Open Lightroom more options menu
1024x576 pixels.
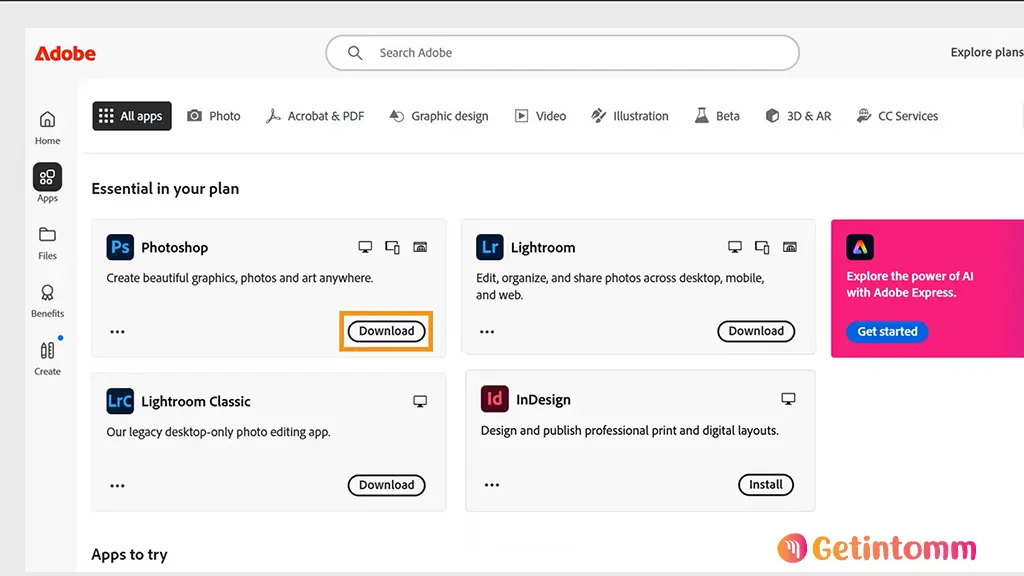[x=487, y=332]
